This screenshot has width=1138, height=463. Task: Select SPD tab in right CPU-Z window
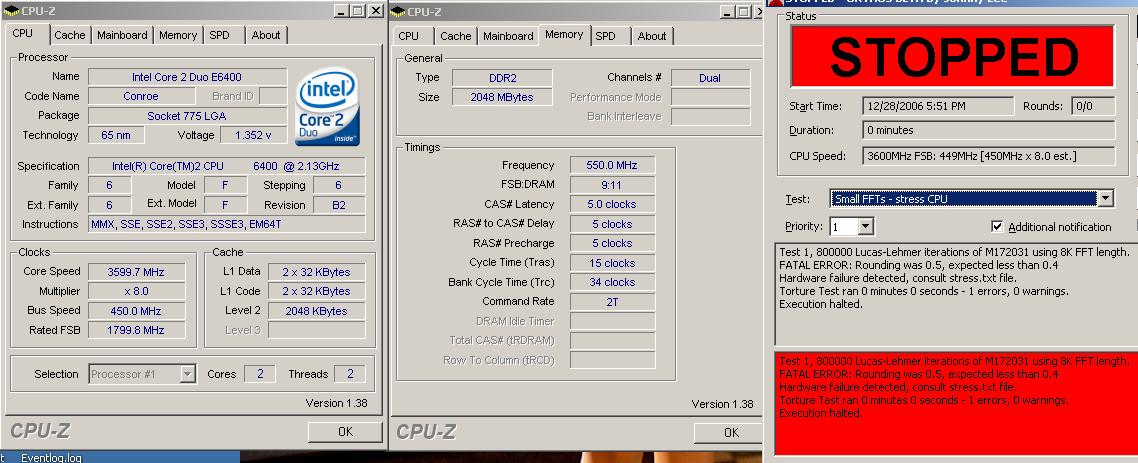click(x=605, y=36)
